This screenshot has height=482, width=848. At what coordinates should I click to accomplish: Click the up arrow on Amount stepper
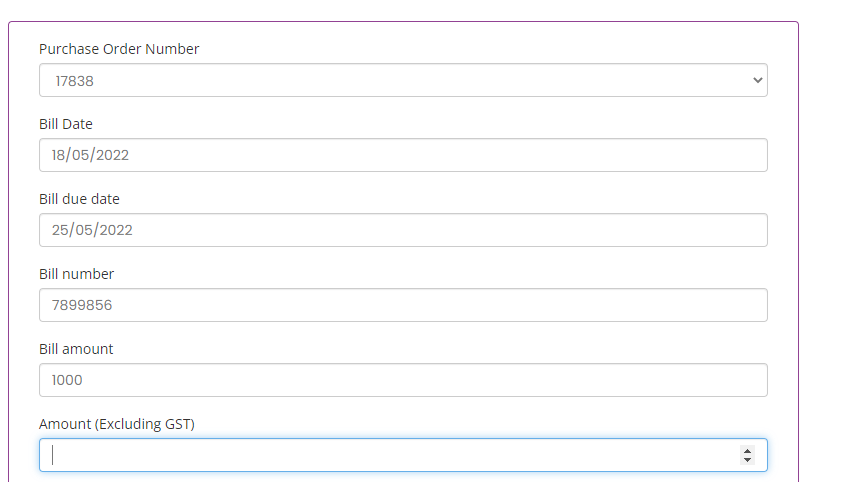747,451
